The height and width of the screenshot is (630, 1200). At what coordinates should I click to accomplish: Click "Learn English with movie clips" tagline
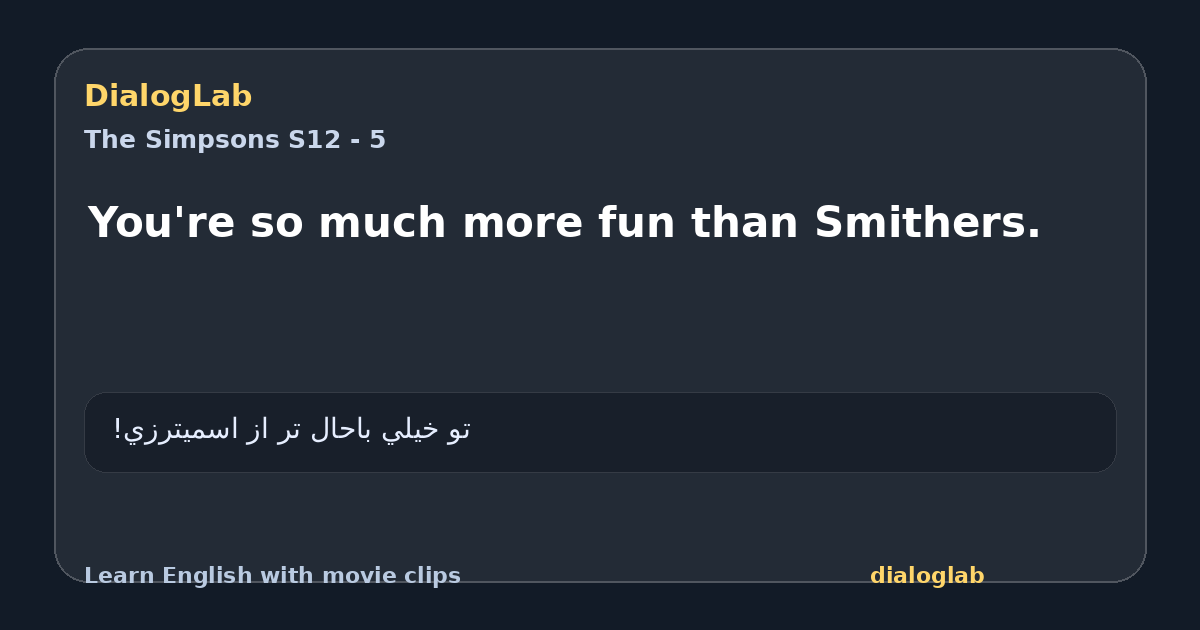pos(272,576)
